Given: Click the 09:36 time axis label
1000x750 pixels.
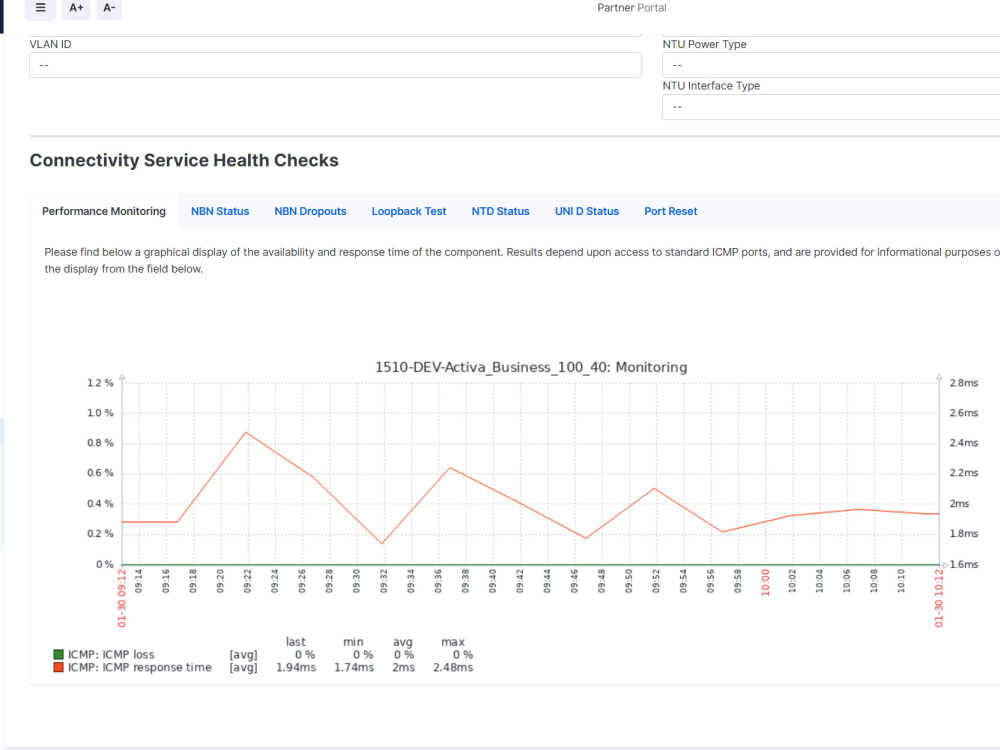Looking at the screenshot, I should tap(438, 582).
